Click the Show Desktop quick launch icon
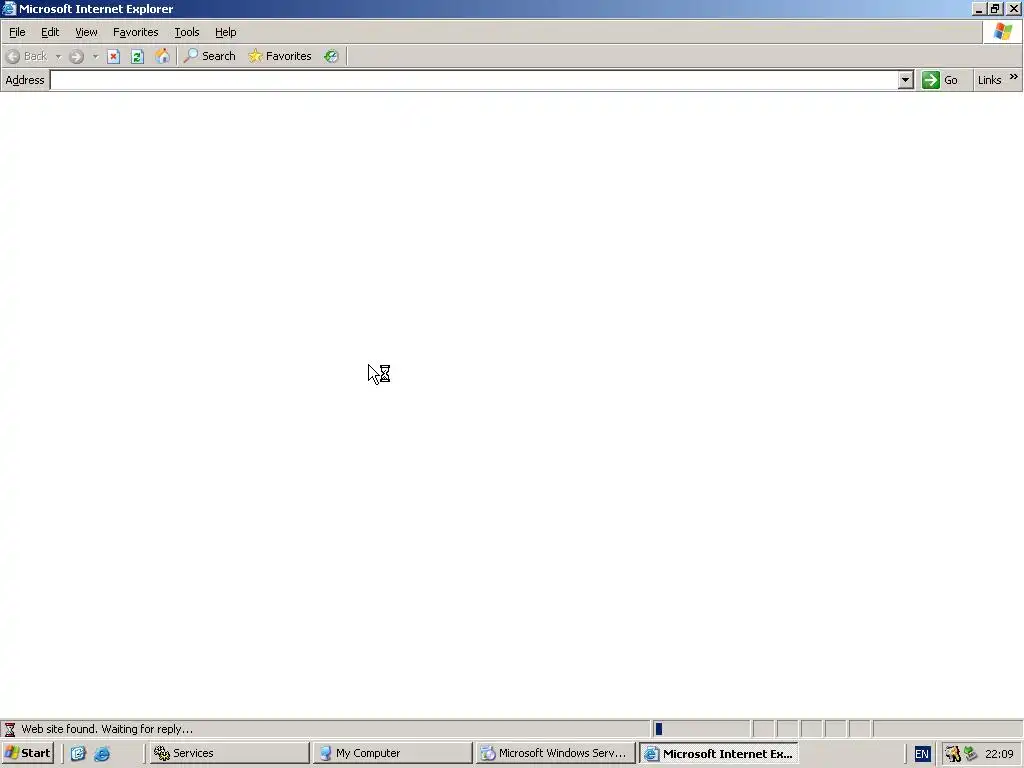The image size is (1024, 768). [x=78, y=753]
